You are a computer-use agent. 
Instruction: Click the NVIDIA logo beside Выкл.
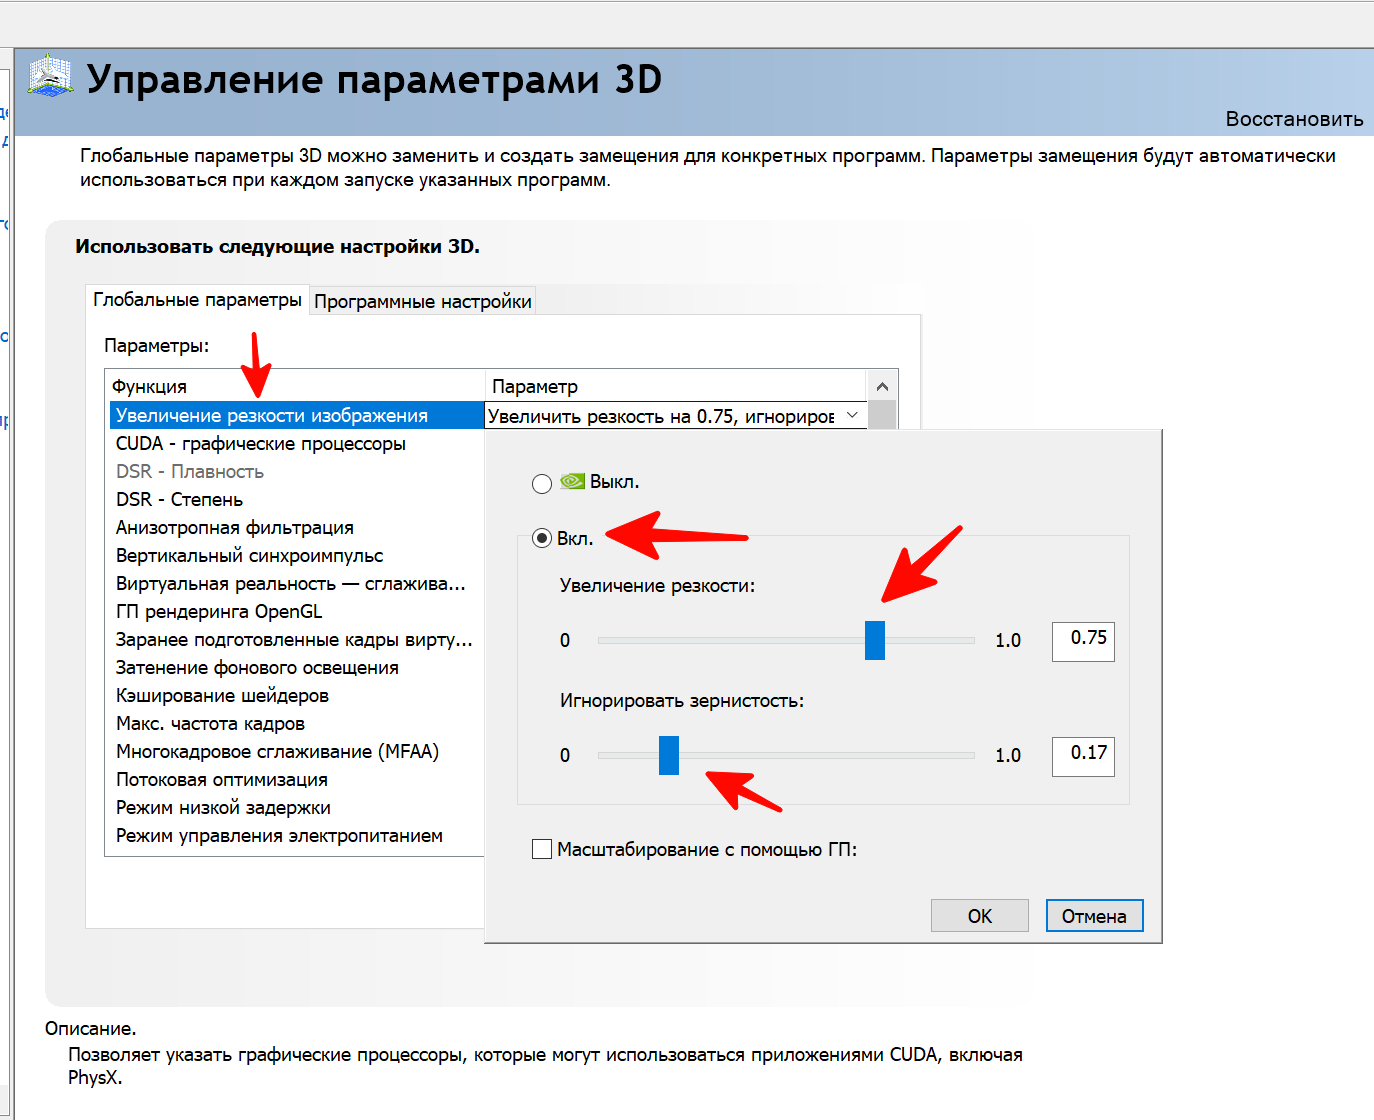[x=572, y=481]
